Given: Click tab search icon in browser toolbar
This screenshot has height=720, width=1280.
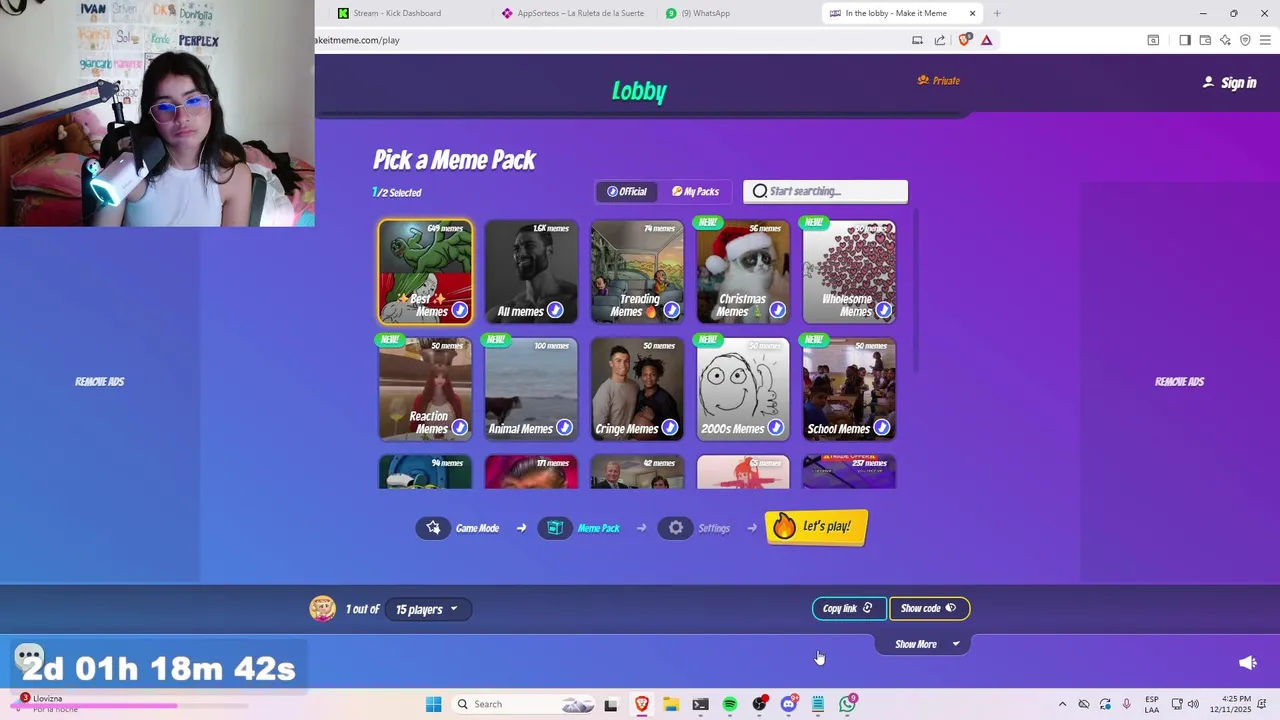Looking at the screenshot, I should (1153, 40).
